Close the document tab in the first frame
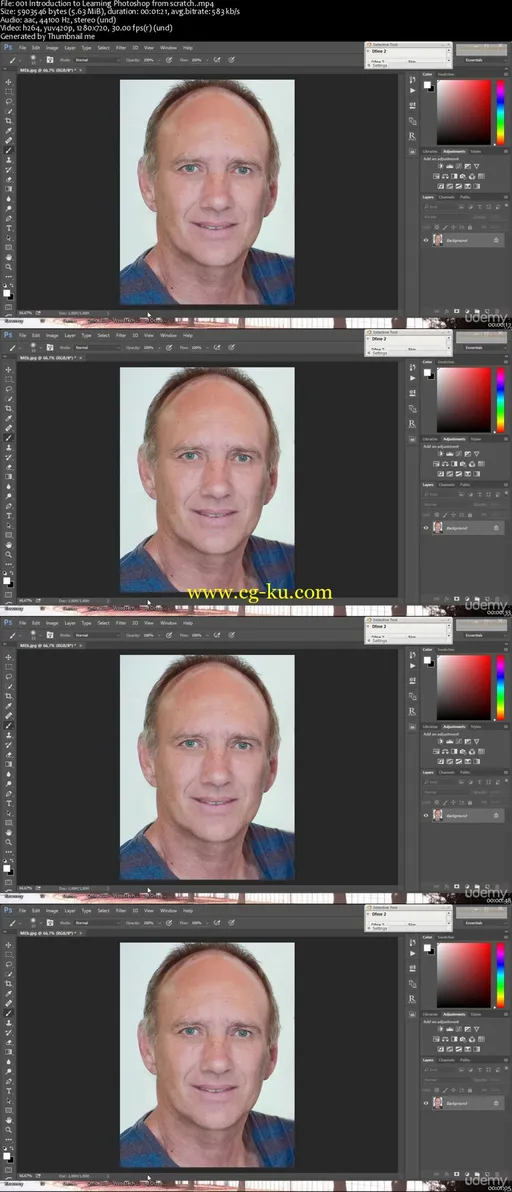Image resolution: width=512 pixels, height=1192 pixels. point(81,70)
